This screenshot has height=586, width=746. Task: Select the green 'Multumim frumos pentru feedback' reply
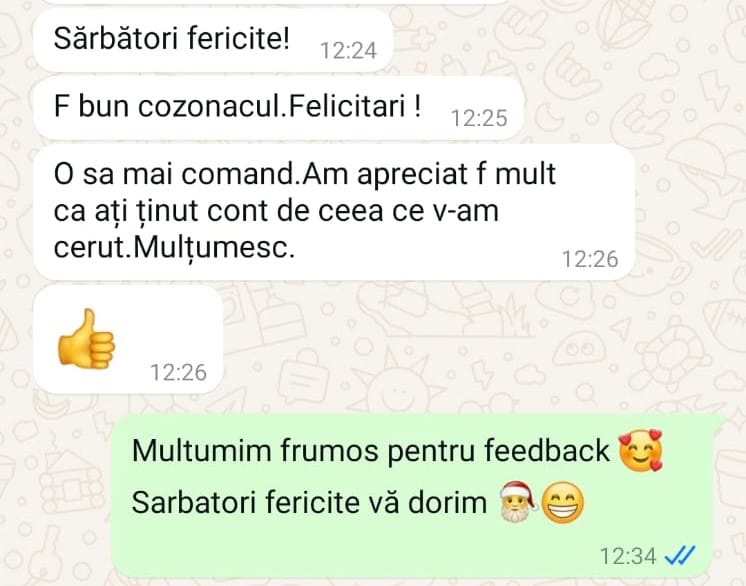click(x=412, y=496)
